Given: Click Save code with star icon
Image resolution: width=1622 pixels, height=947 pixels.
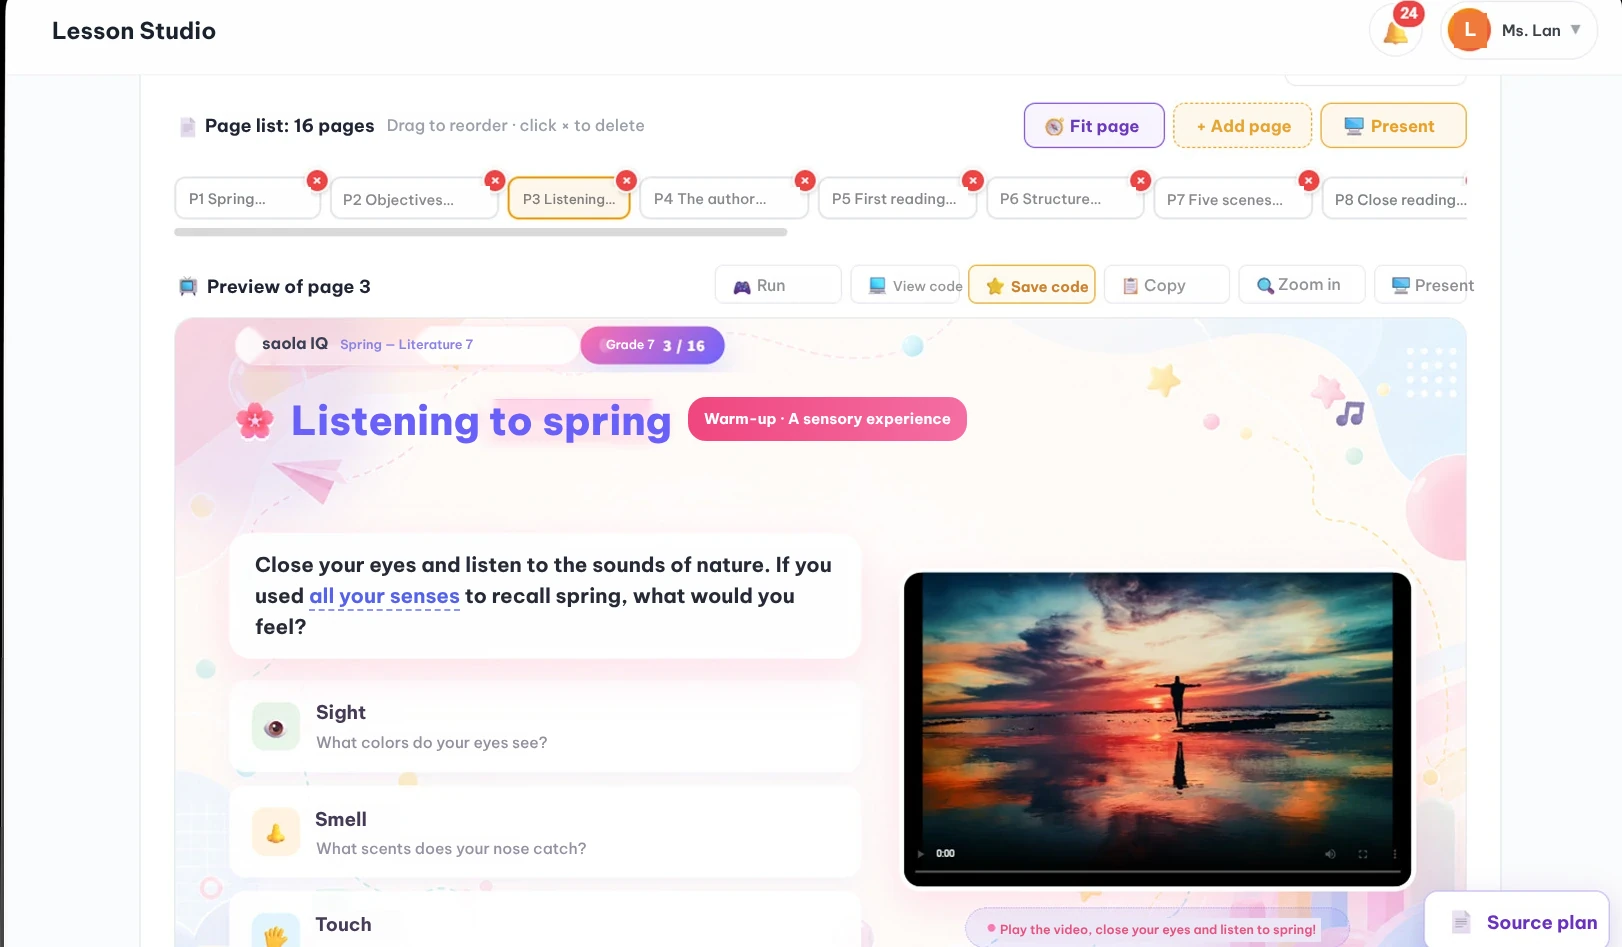Looking at the screenshot, I should (x=1032, y=285).
